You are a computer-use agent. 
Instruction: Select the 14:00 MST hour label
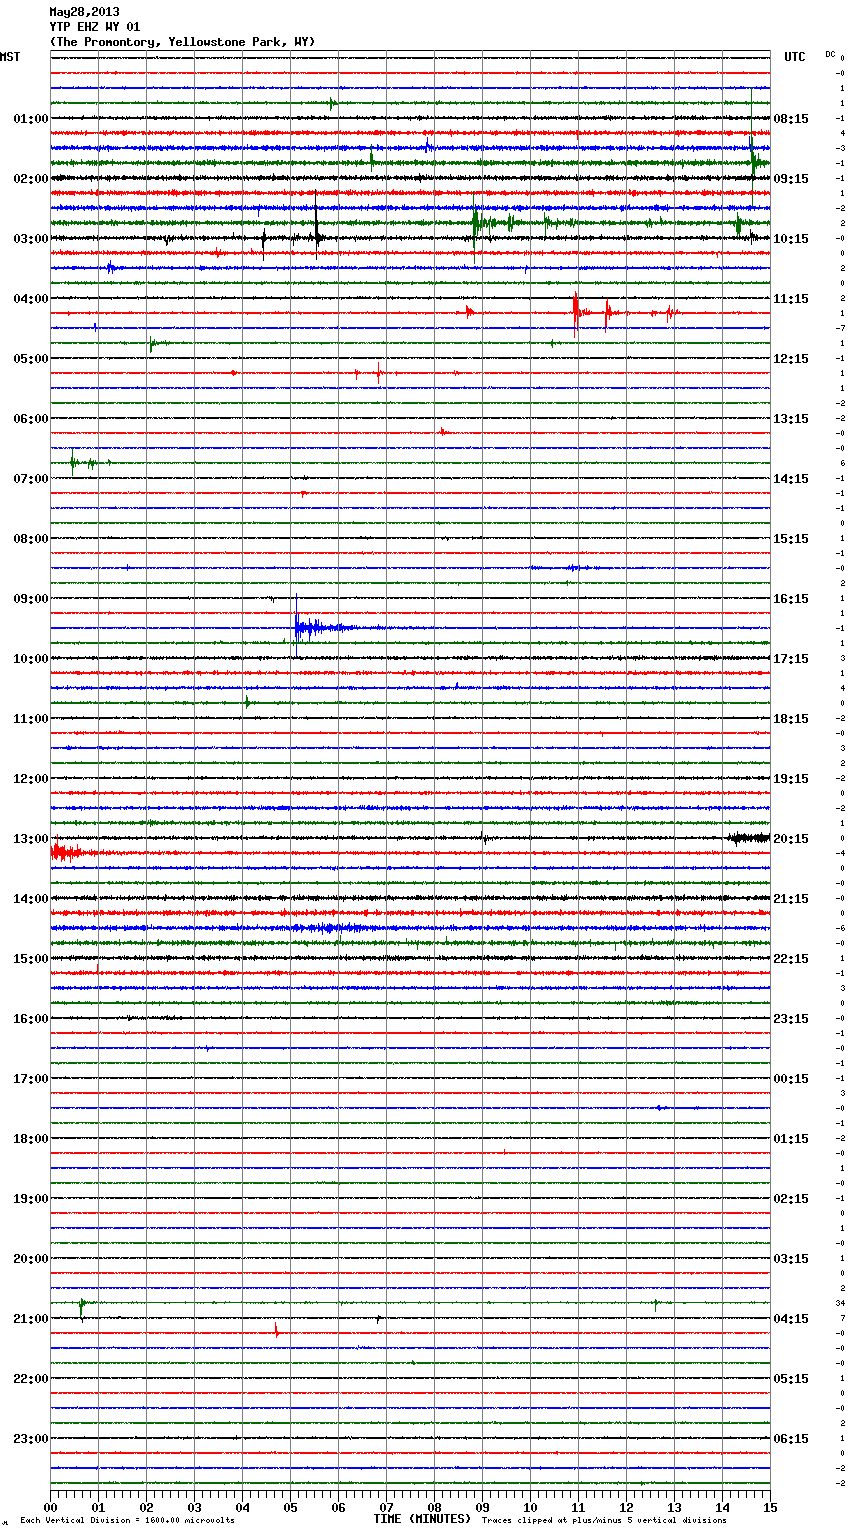tap(31, 899)
